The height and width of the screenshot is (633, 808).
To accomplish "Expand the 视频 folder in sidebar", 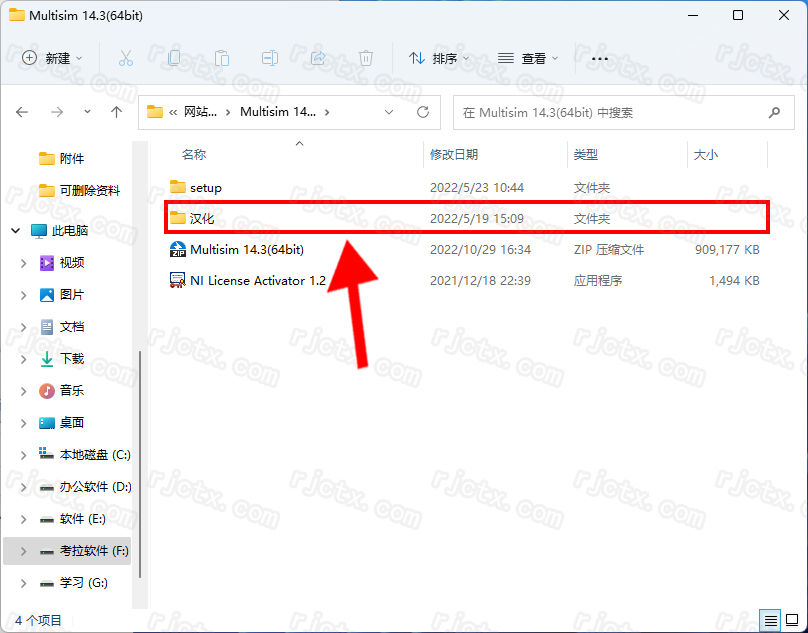I will pyautogui.click(x=24, y=263).
